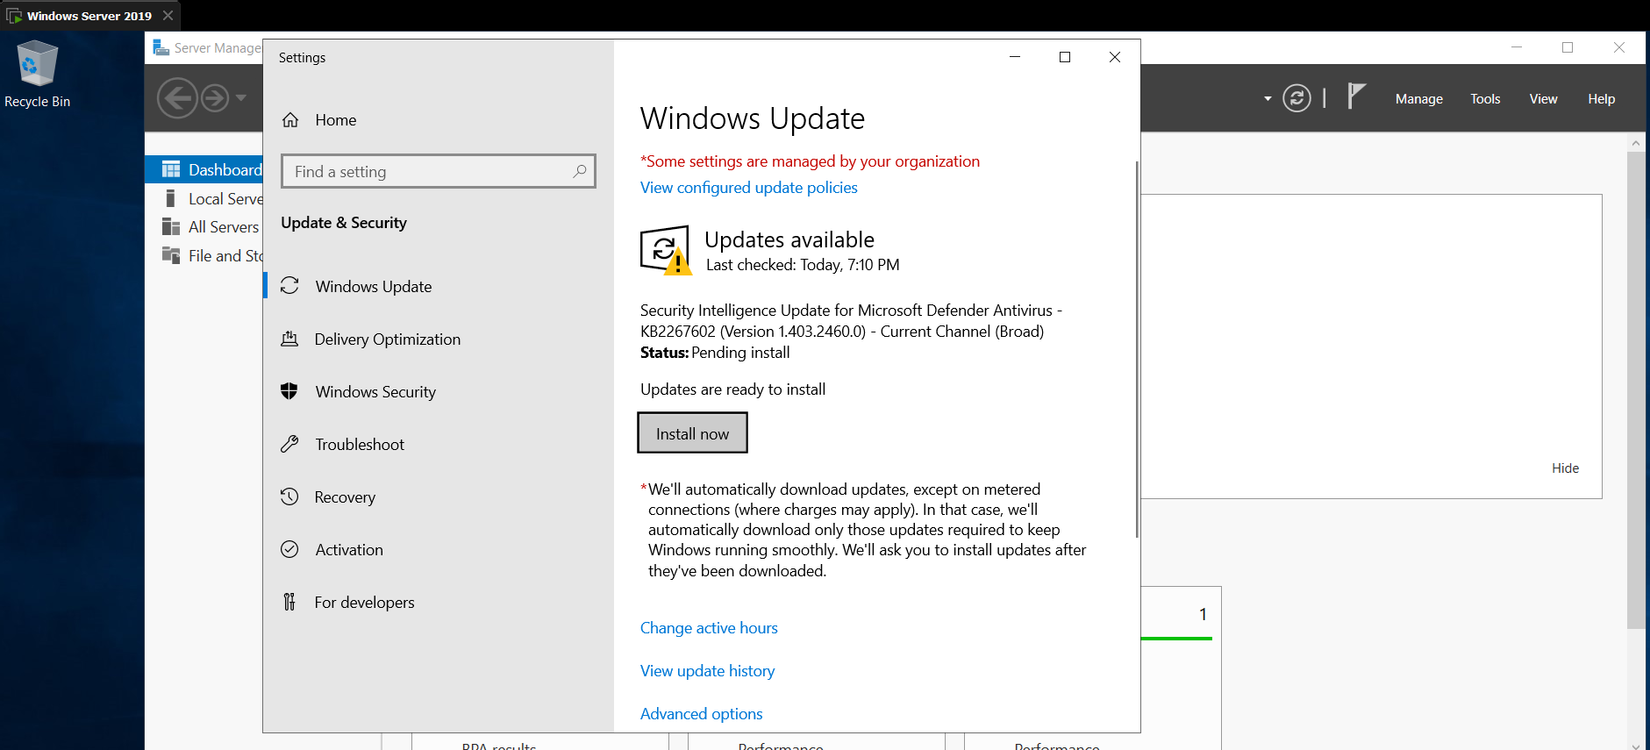
Task: Click the Dashboard icon in Server Manager
Action: pyautogui.click(x=171, y=170)
